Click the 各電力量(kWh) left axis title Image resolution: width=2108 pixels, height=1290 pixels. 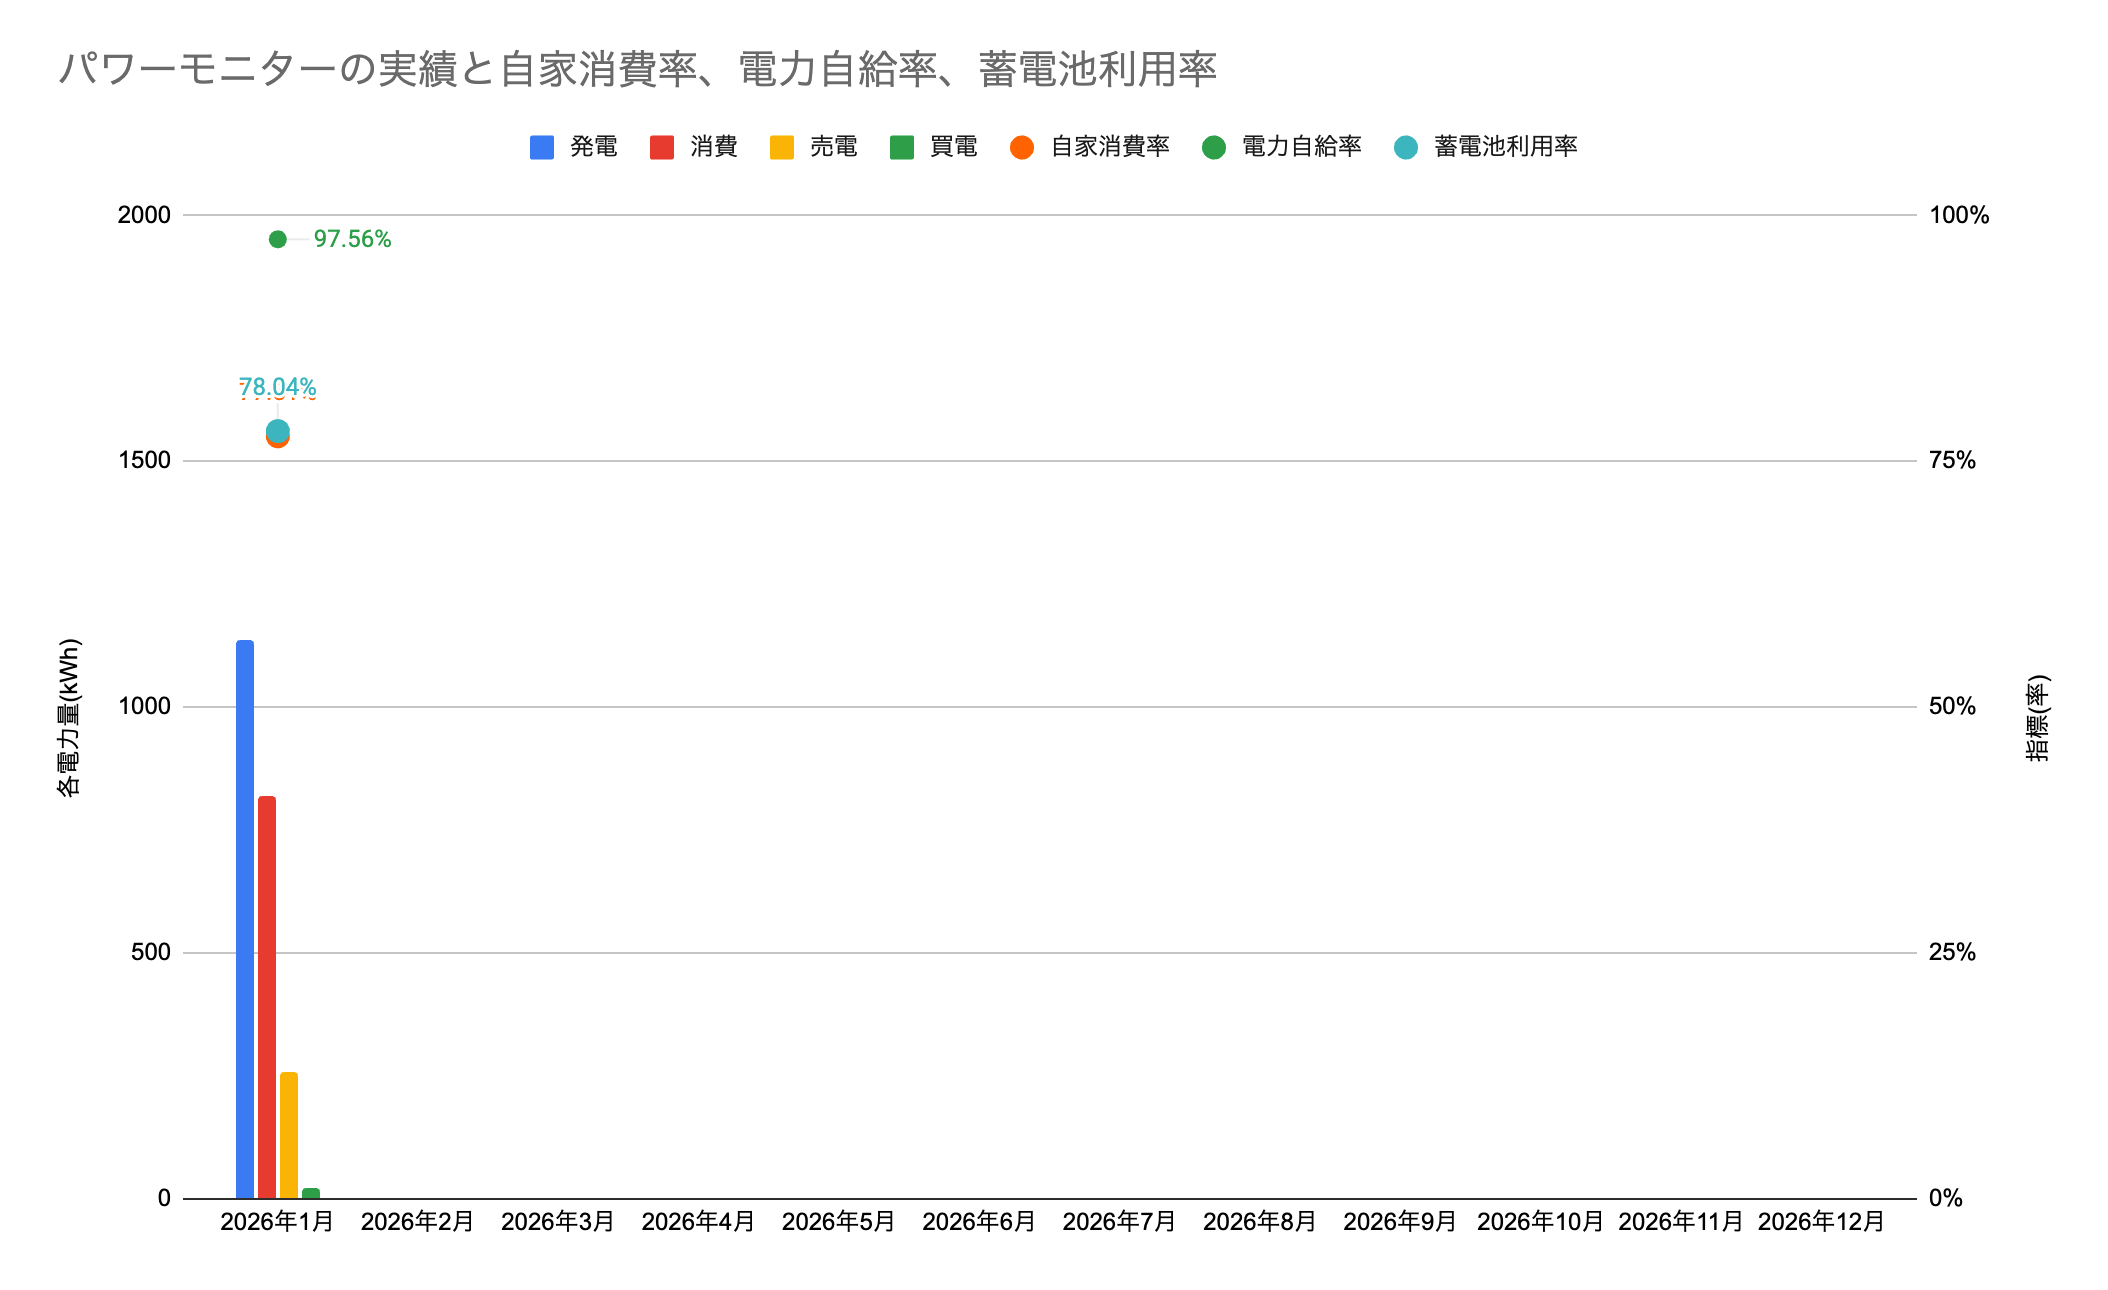click(x=68, y=717)
